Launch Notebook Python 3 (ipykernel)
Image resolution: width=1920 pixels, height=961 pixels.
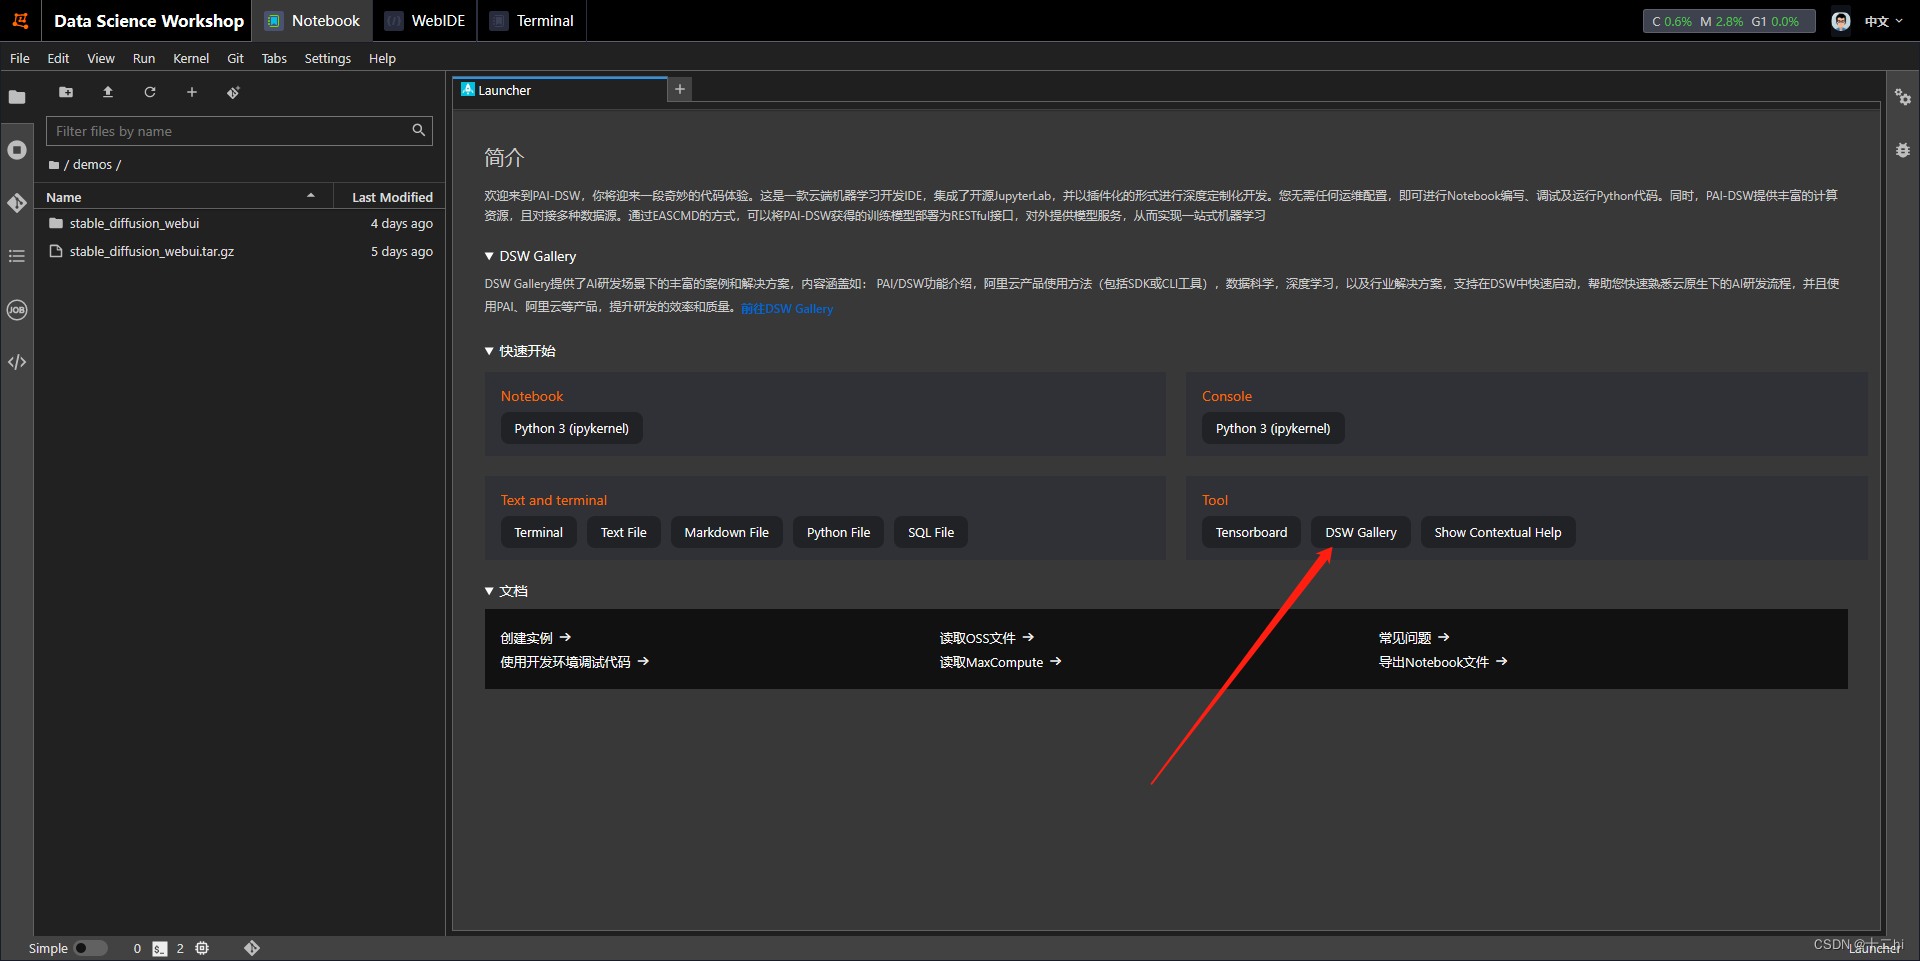pyautogui.click(x=572, y=428)
